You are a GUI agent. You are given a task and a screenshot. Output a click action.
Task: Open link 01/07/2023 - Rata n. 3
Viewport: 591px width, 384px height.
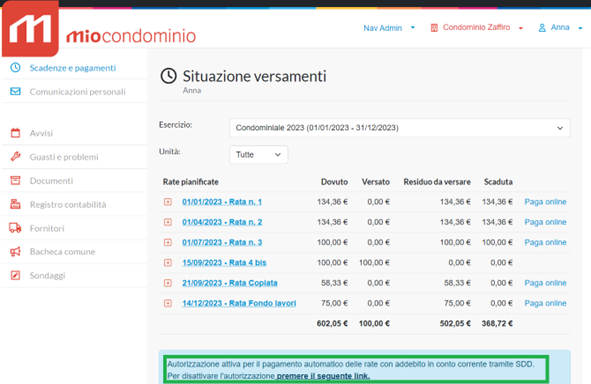click(x=222, y=242)
